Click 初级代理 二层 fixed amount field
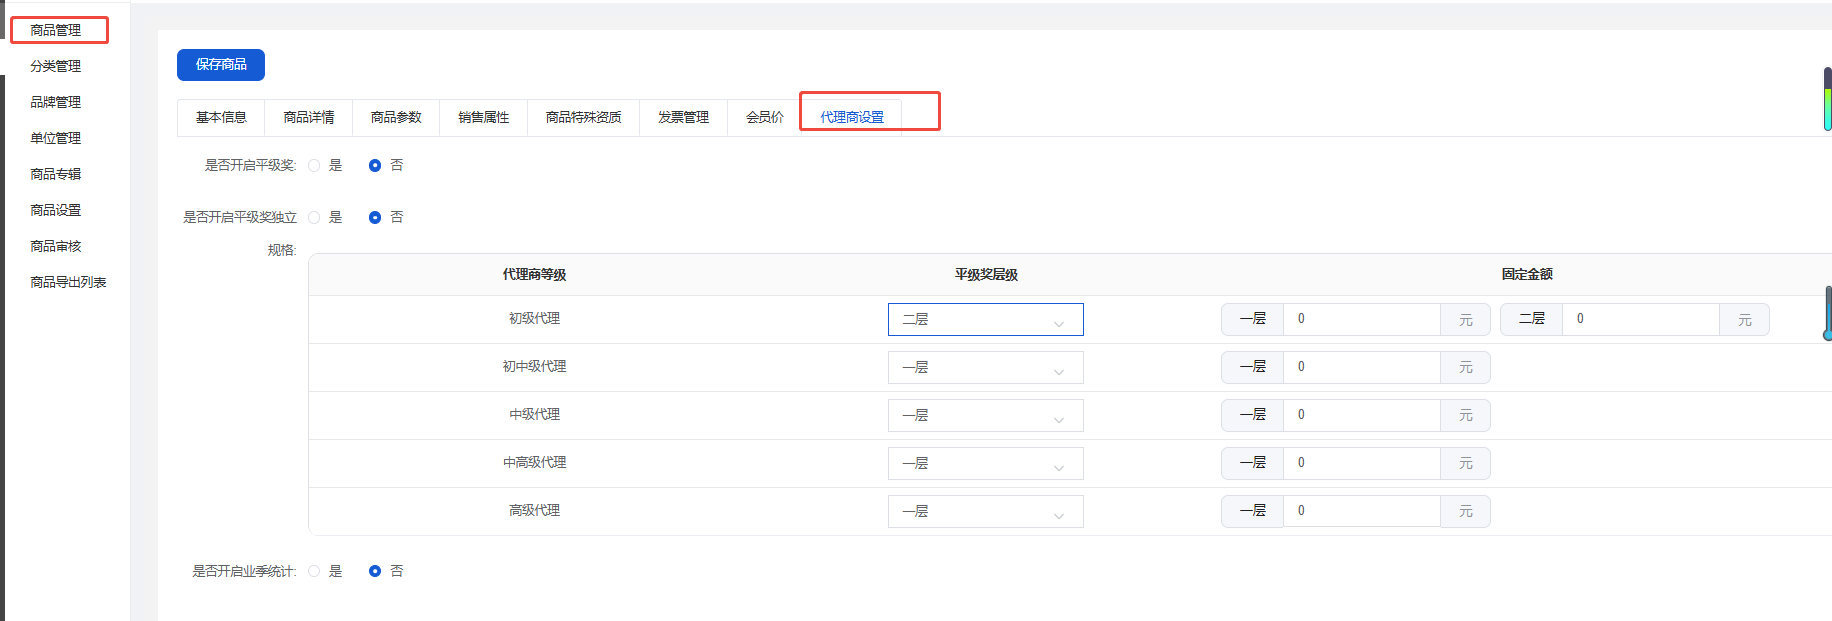The width and height of the screenshot is (1832, 621). coord(1640,320)
